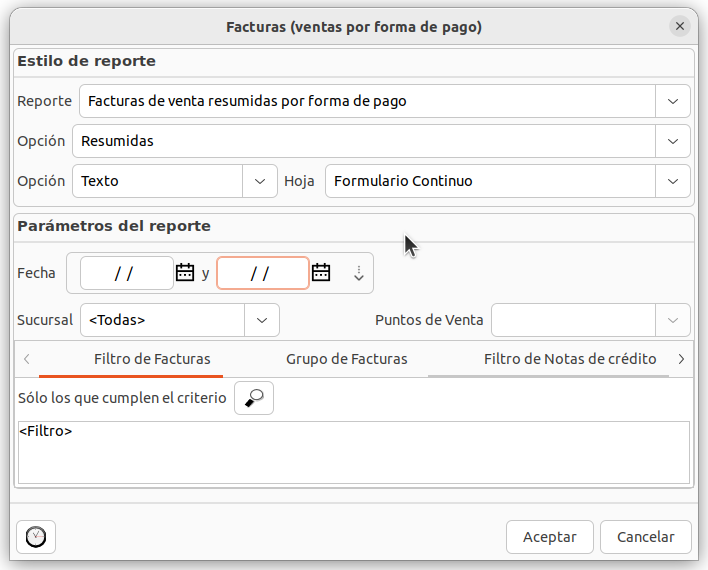Expand the Hoja Formulario Continuo dropdown
The height and width of the screenshot is (570, 708).
673,181
